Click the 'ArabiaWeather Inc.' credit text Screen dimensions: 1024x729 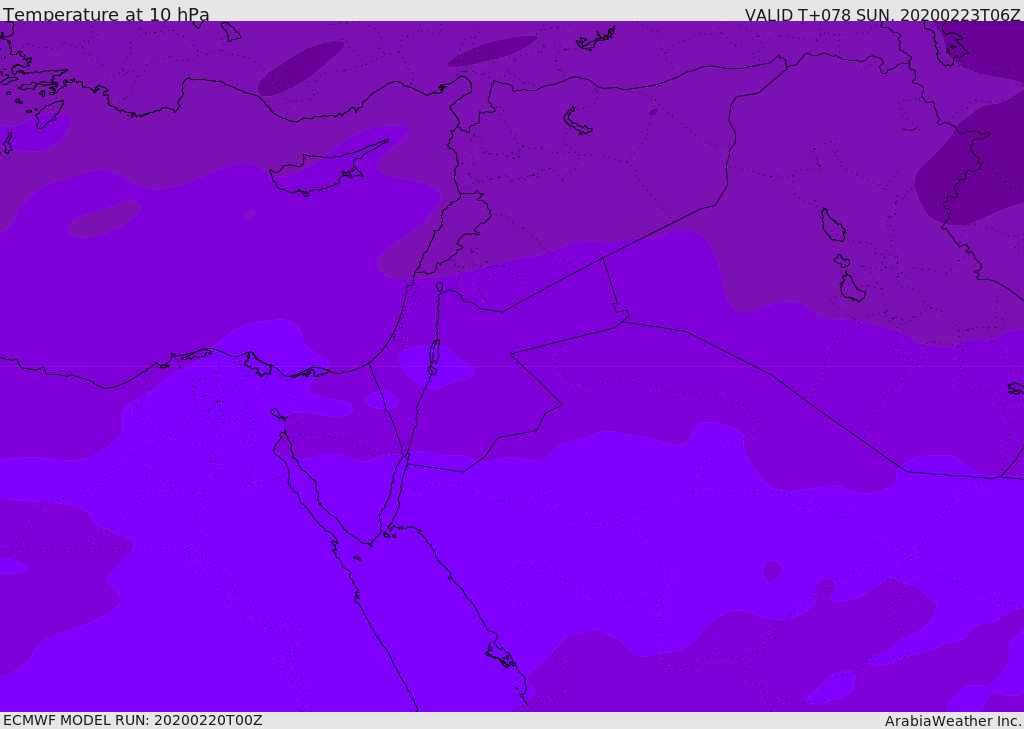click(953, 721)
